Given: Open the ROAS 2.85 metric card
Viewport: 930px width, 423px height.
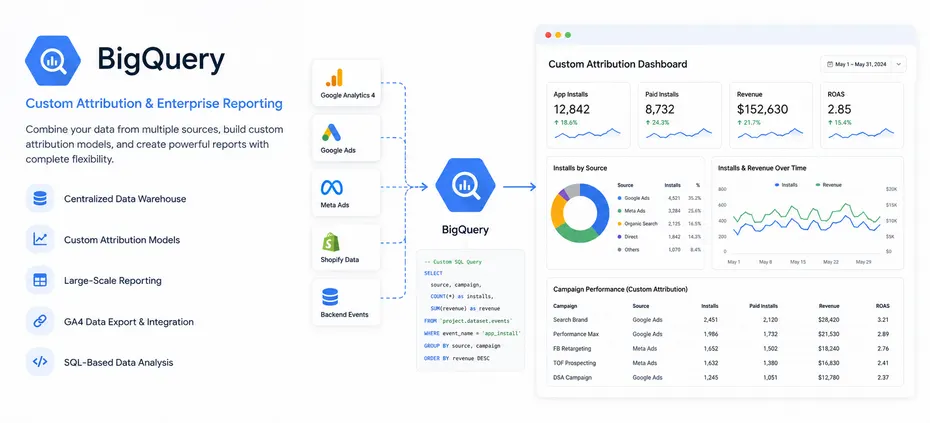Looking at the screenshot, I should coord(862,115).
